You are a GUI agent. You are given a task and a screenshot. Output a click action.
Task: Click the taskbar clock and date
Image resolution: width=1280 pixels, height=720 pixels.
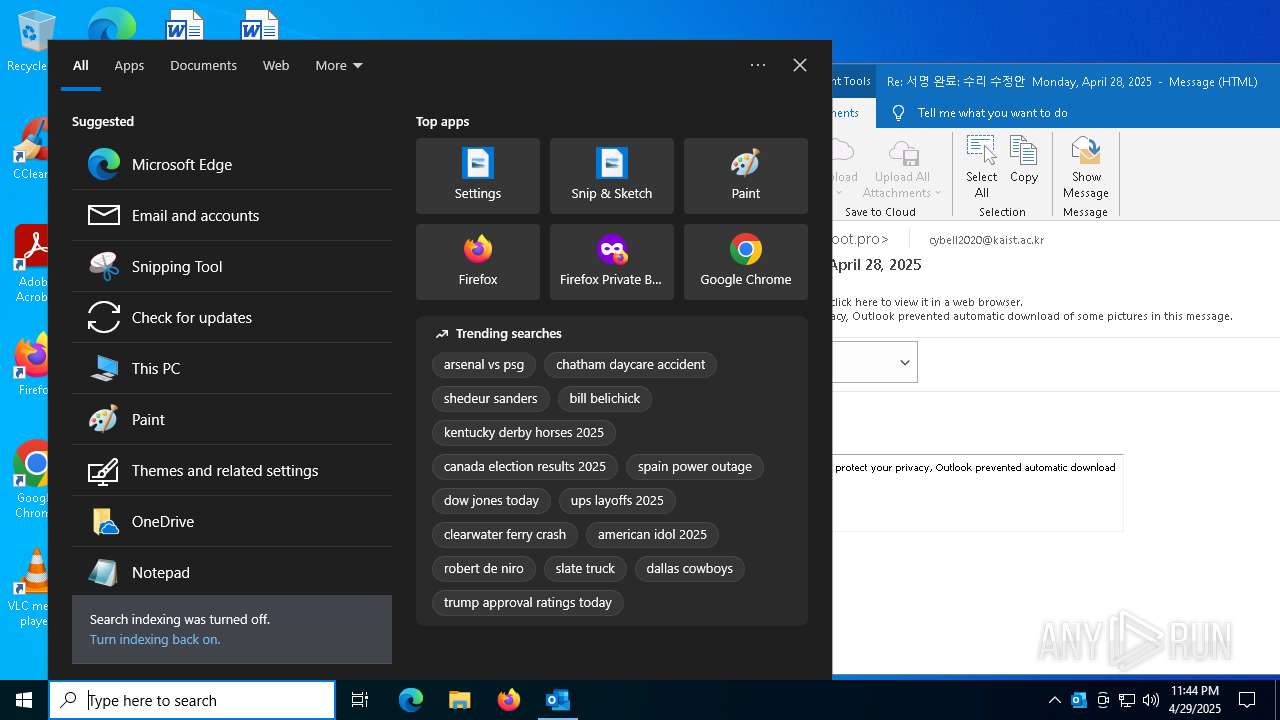click(1195, 700)
